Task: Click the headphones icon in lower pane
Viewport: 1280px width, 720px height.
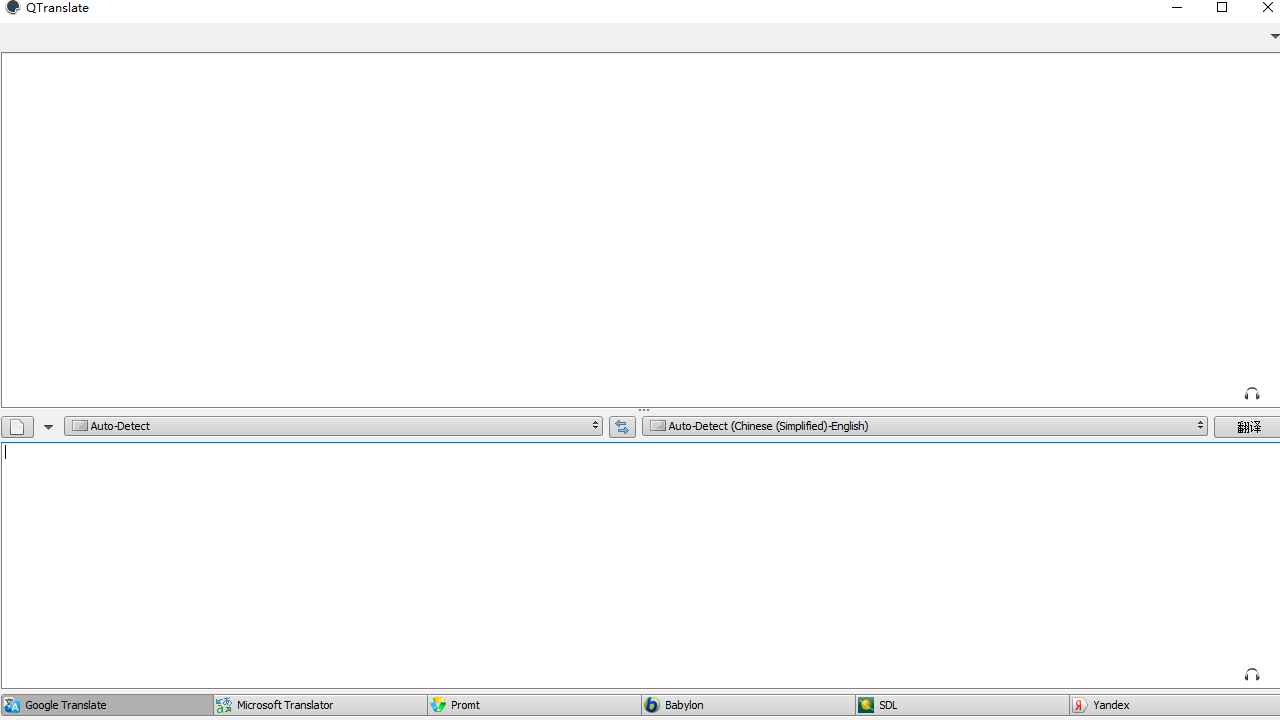Action: click(1251, 675)
